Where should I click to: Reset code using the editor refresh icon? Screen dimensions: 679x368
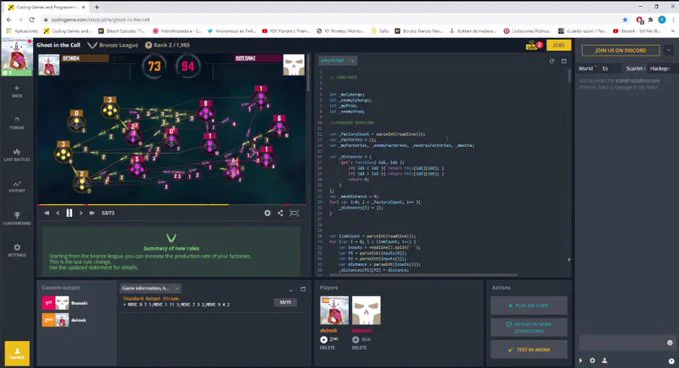point(552,61)
